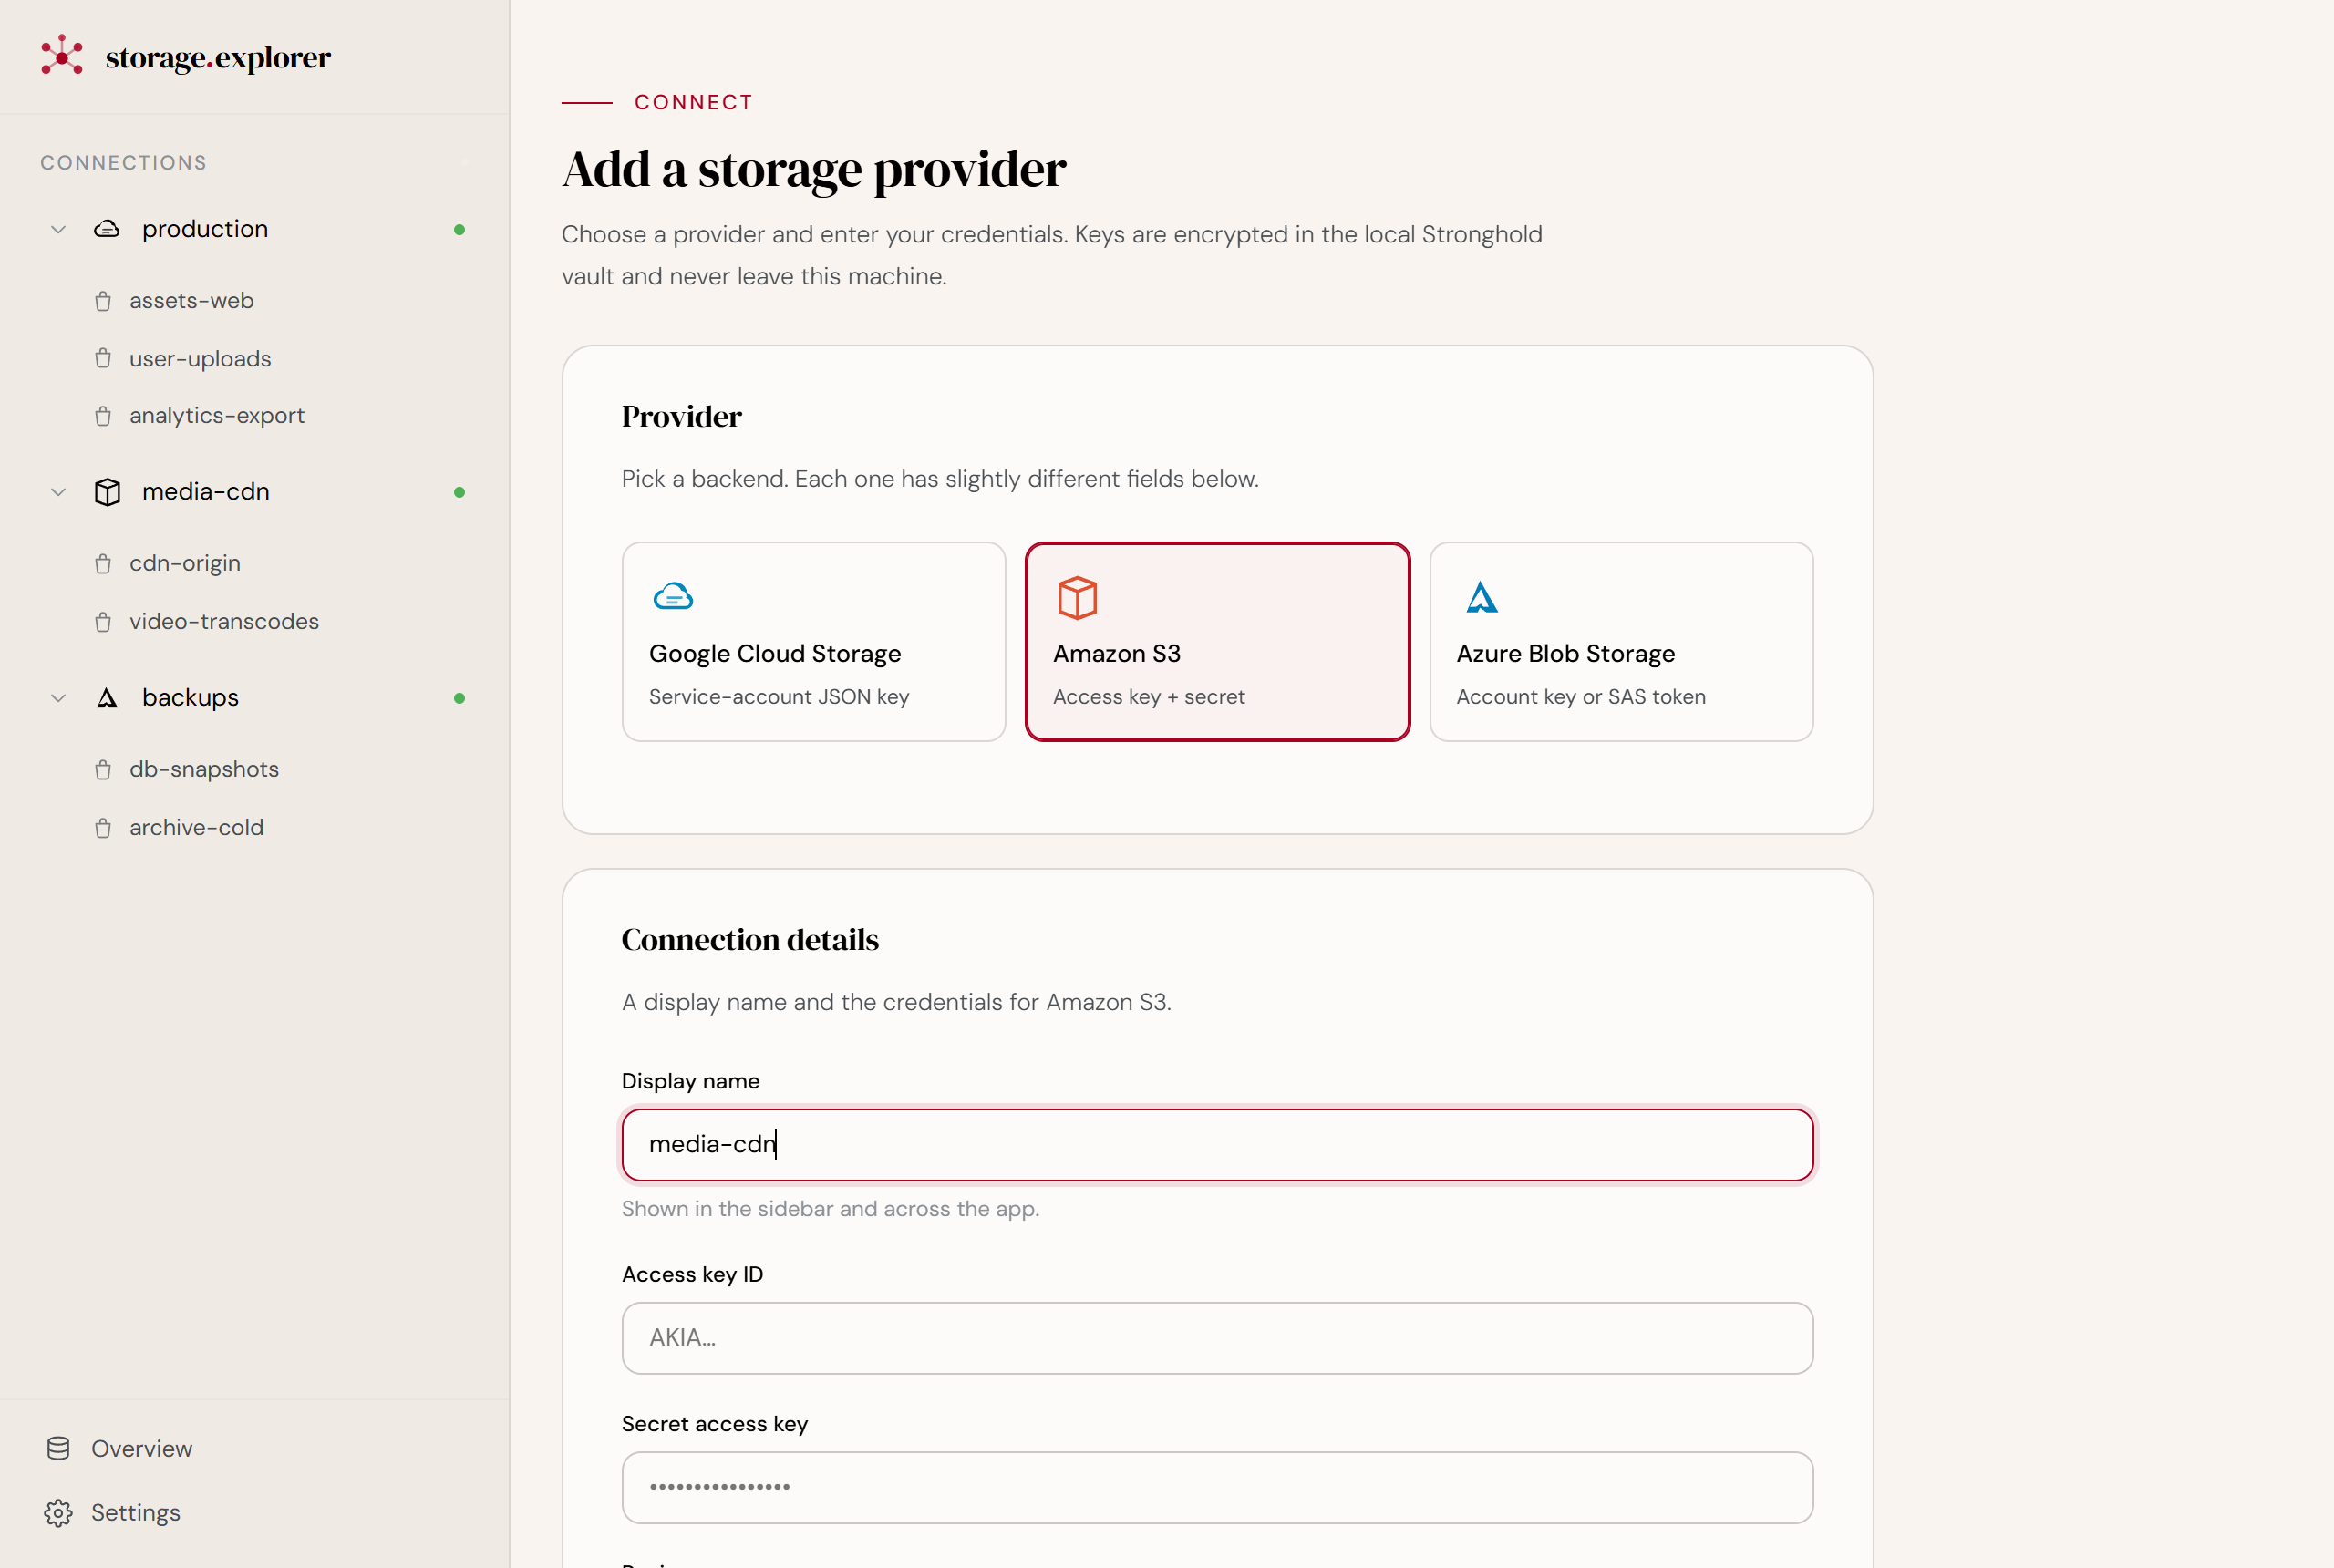
Task: Click the Azure Blob Storage logo icon
Action: pos(1481,597)
